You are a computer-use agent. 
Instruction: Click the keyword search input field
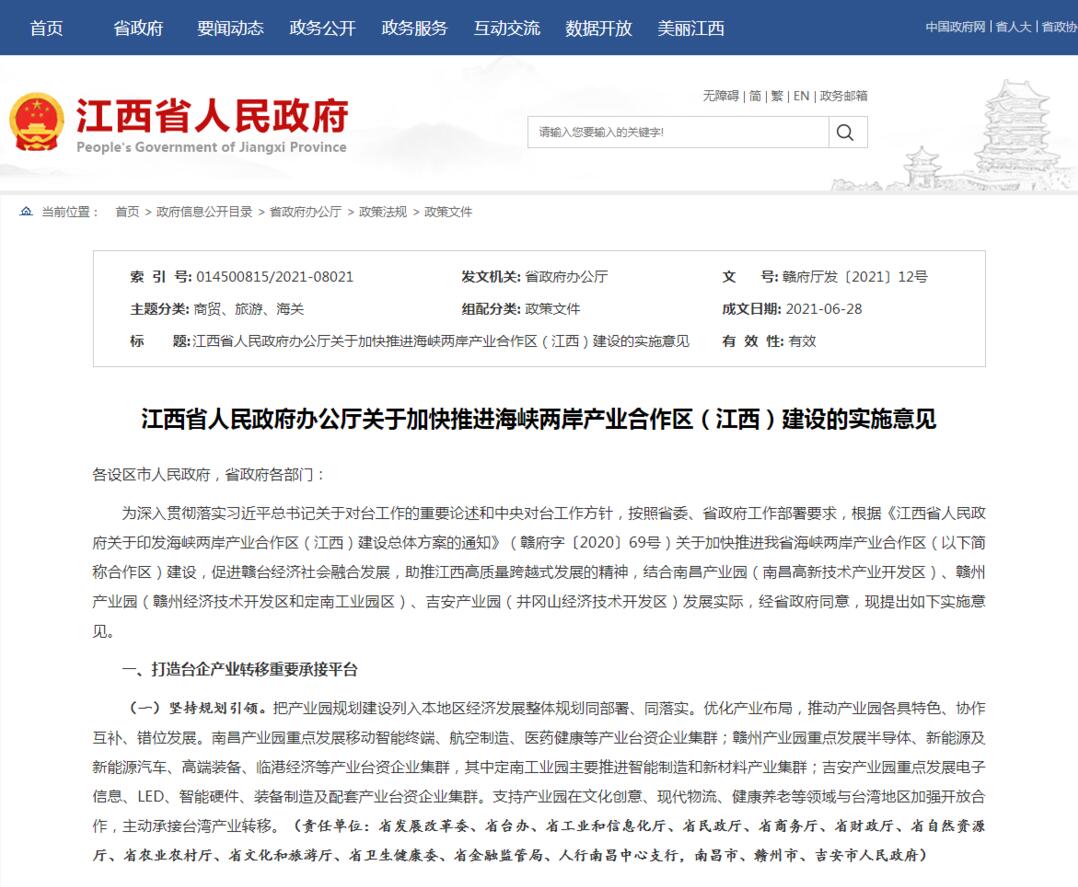point(678,132)
